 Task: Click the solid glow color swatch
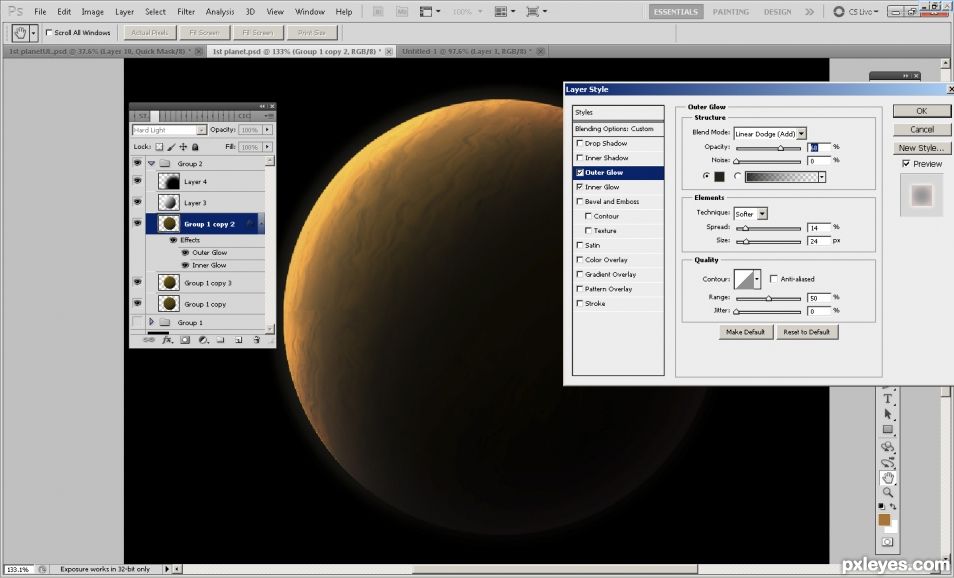point(719,176)
